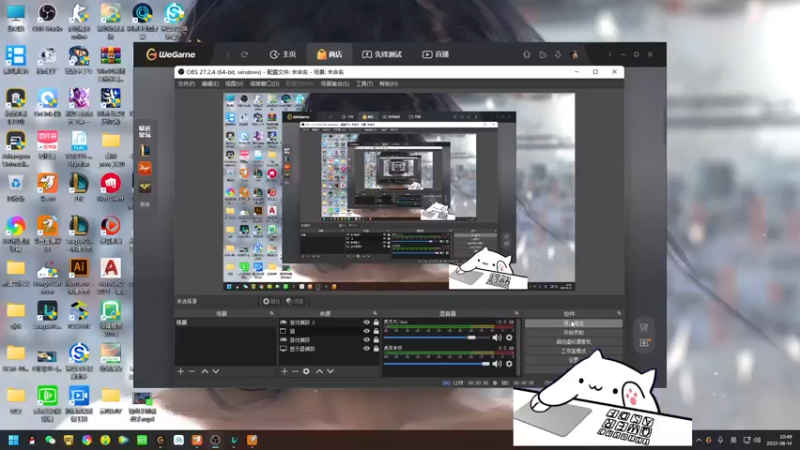Select the 游戏捕获 2 source row

tap(329, 322)
